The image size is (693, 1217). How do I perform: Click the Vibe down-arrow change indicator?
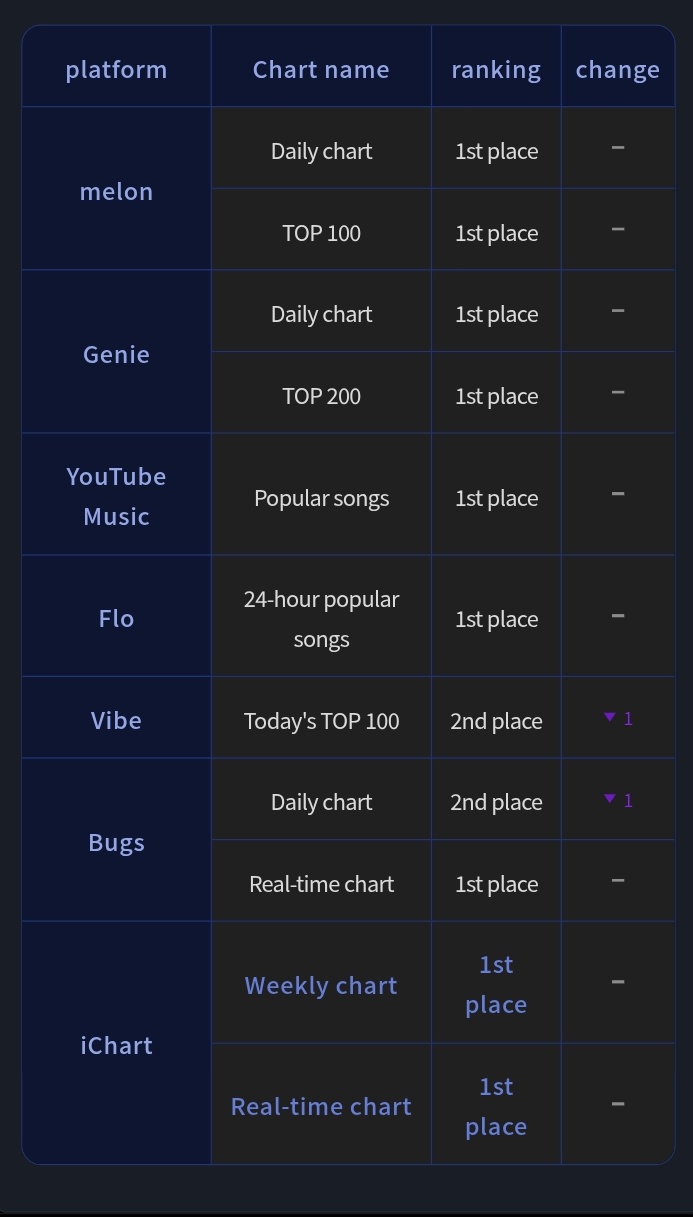coord(617,718)
